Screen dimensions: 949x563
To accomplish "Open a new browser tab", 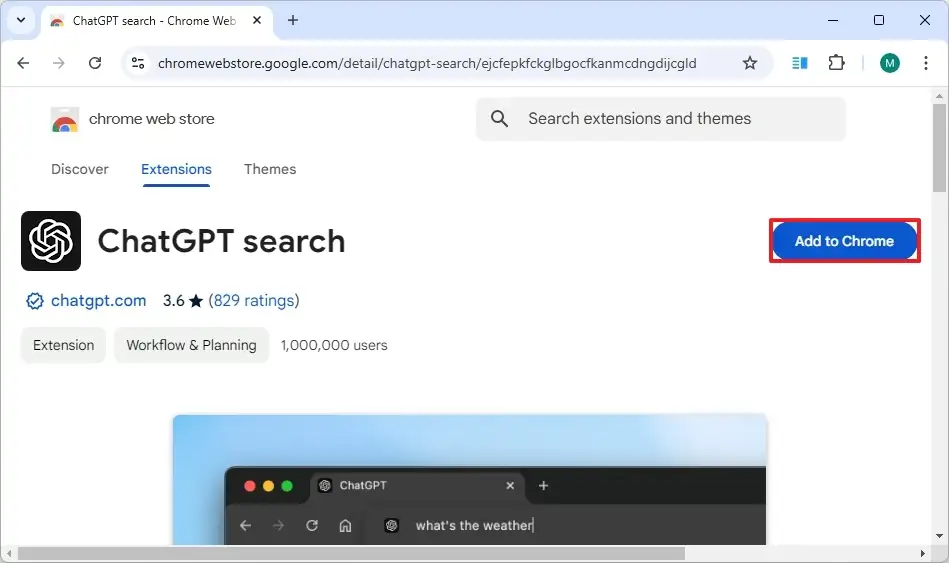I will point(293,20).
